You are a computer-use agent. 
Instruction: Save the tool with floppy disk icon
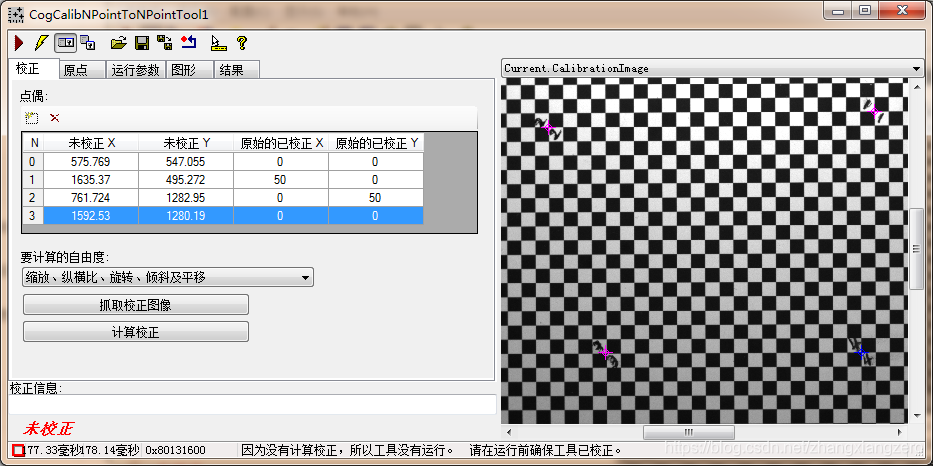coord(142,43)
